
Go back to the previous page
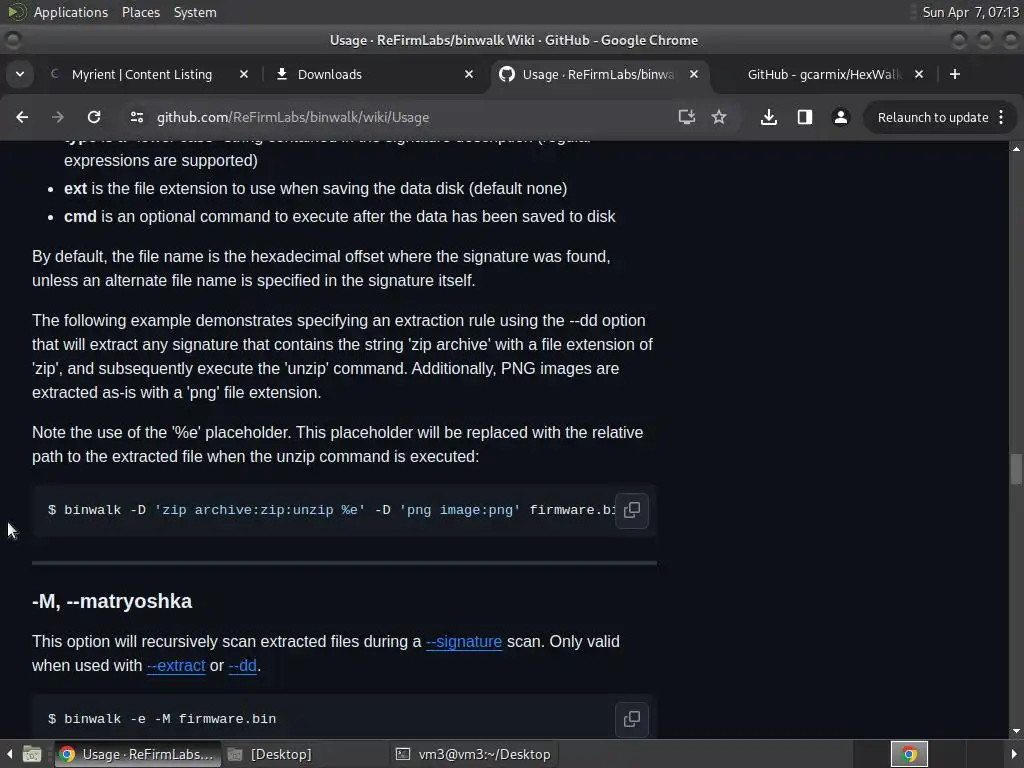22,117
